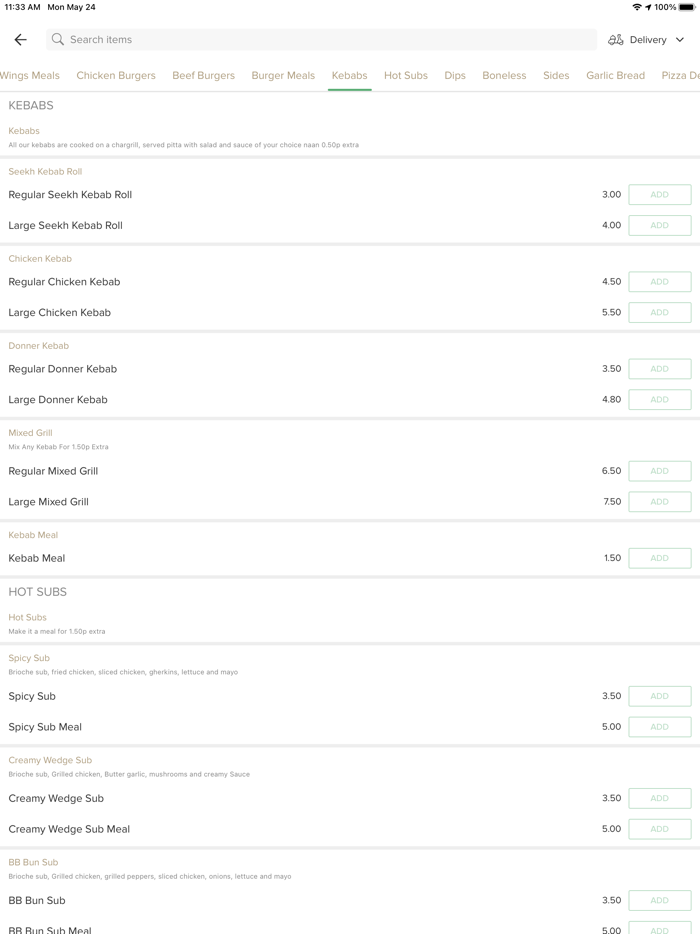Add Regular Seekh Kebab Roll
The height and width of the screenshot is (934, 700).
click(x=659, y=195)
